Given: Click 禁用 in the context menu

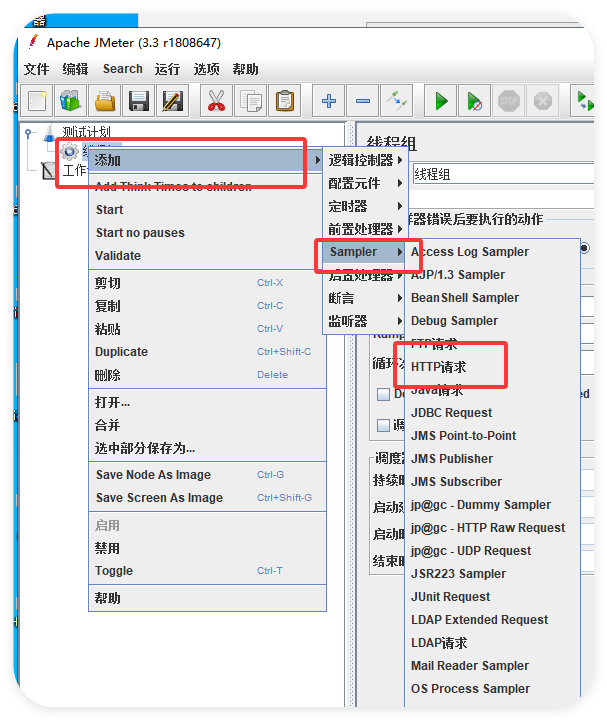Looking at the screenshot, I should coord(207,548).
